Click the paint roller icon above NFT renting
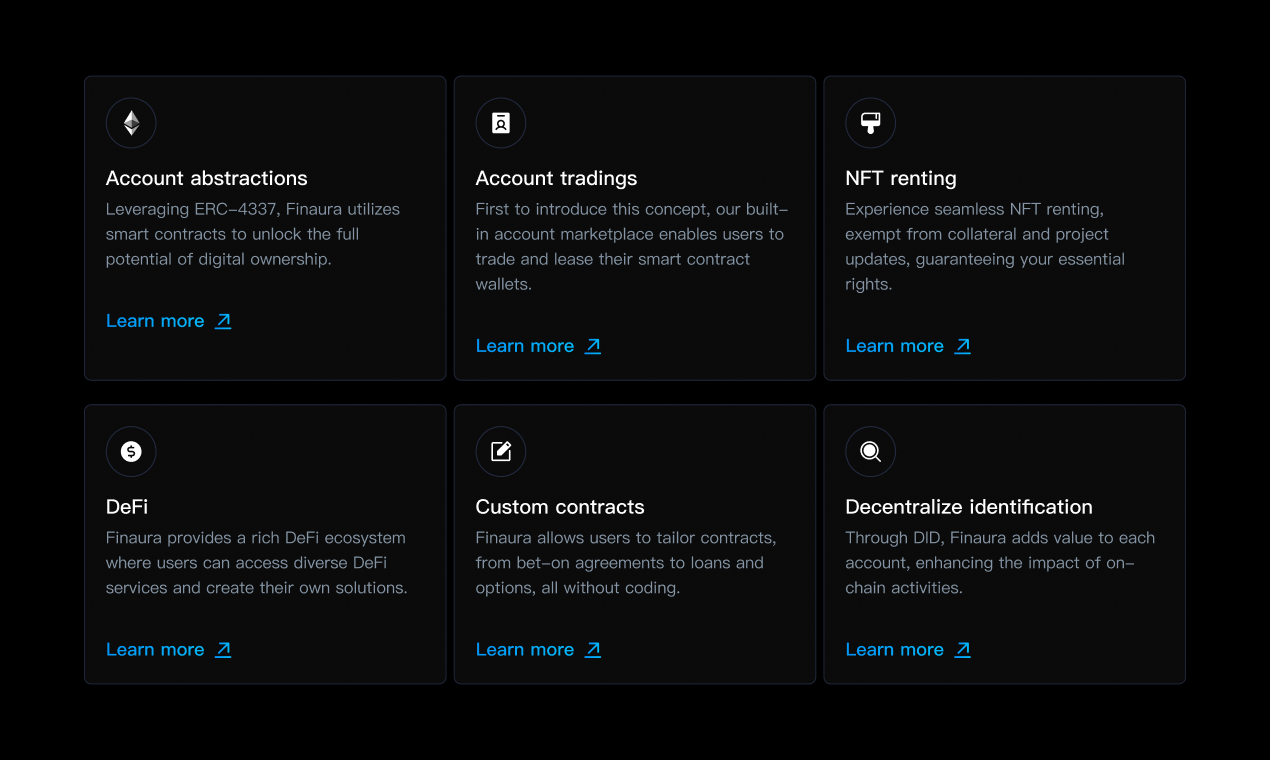Screen dimensions: 1270x760 tap(870, 123)
